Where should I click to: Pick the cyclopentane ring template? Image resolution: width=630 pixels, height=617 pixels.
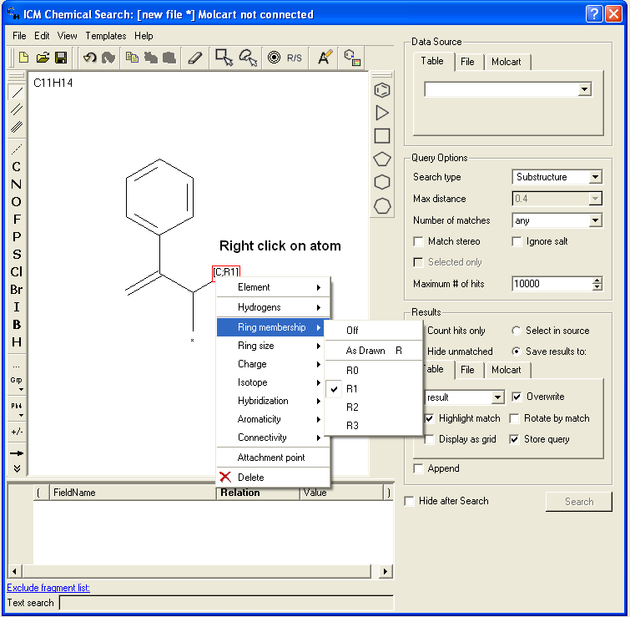382,159
